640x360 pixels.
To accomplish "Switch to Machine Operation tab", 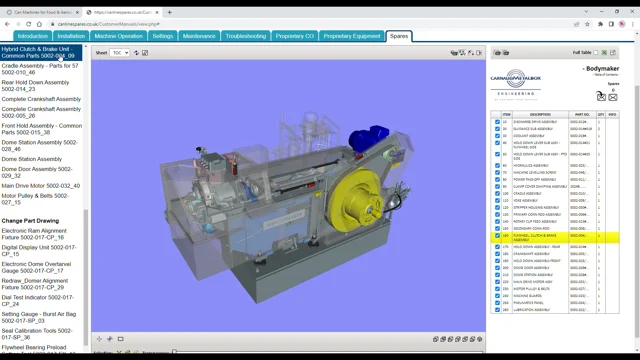I will tap(118, 36).
